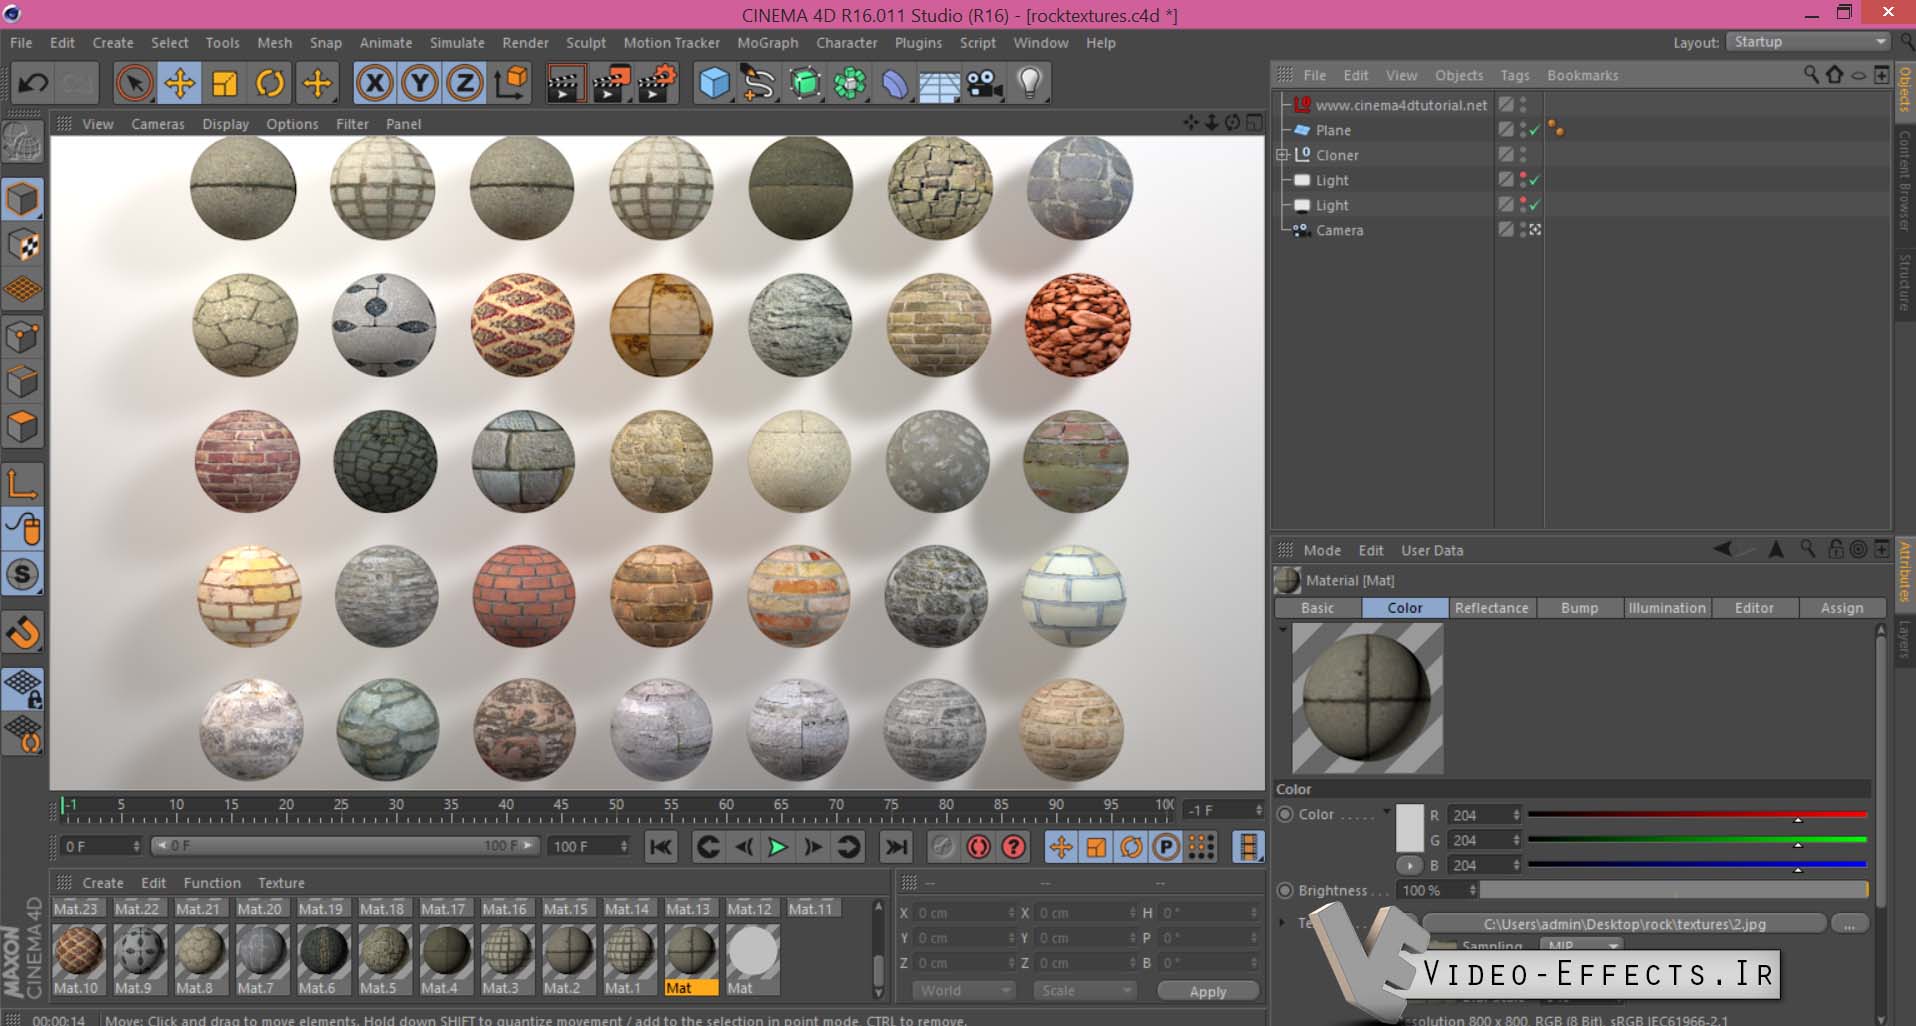
Task: Open spline pen tool icon
Action: tap(759, 83)
